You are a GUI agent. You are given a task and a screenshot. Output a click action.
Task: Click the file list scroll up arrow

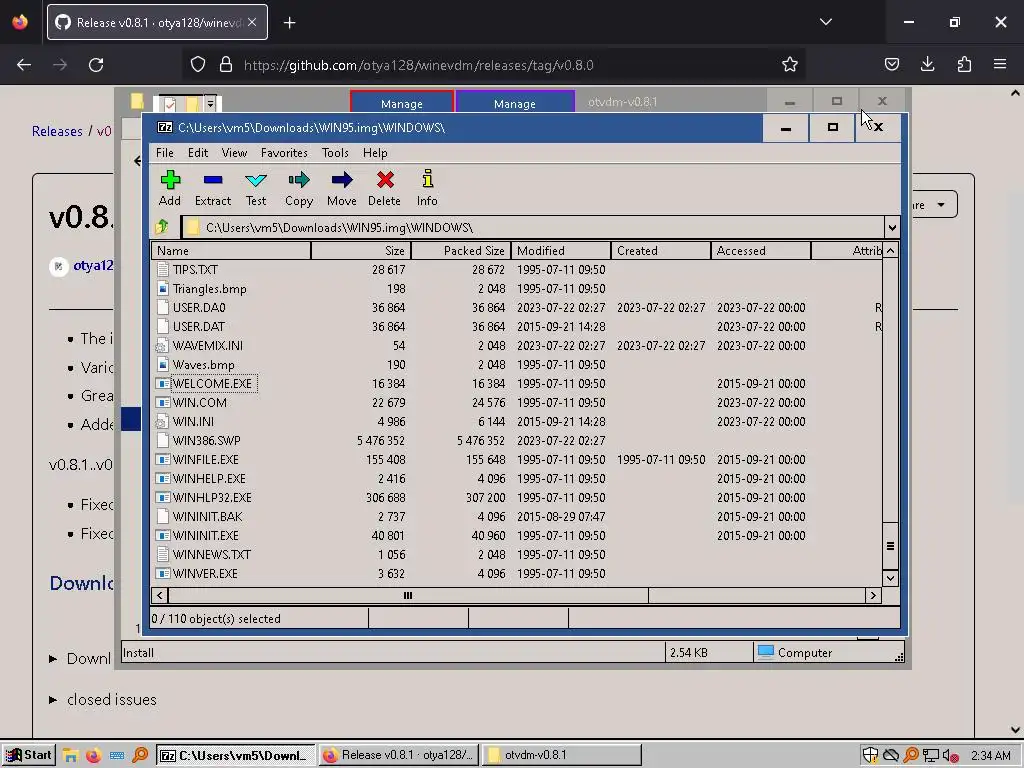point(890,251)
